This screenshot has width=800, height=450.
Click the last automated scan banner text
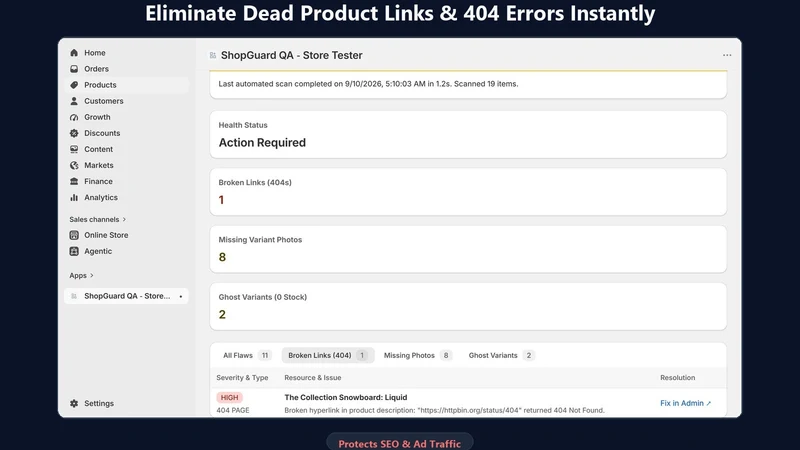pos(368,84)
